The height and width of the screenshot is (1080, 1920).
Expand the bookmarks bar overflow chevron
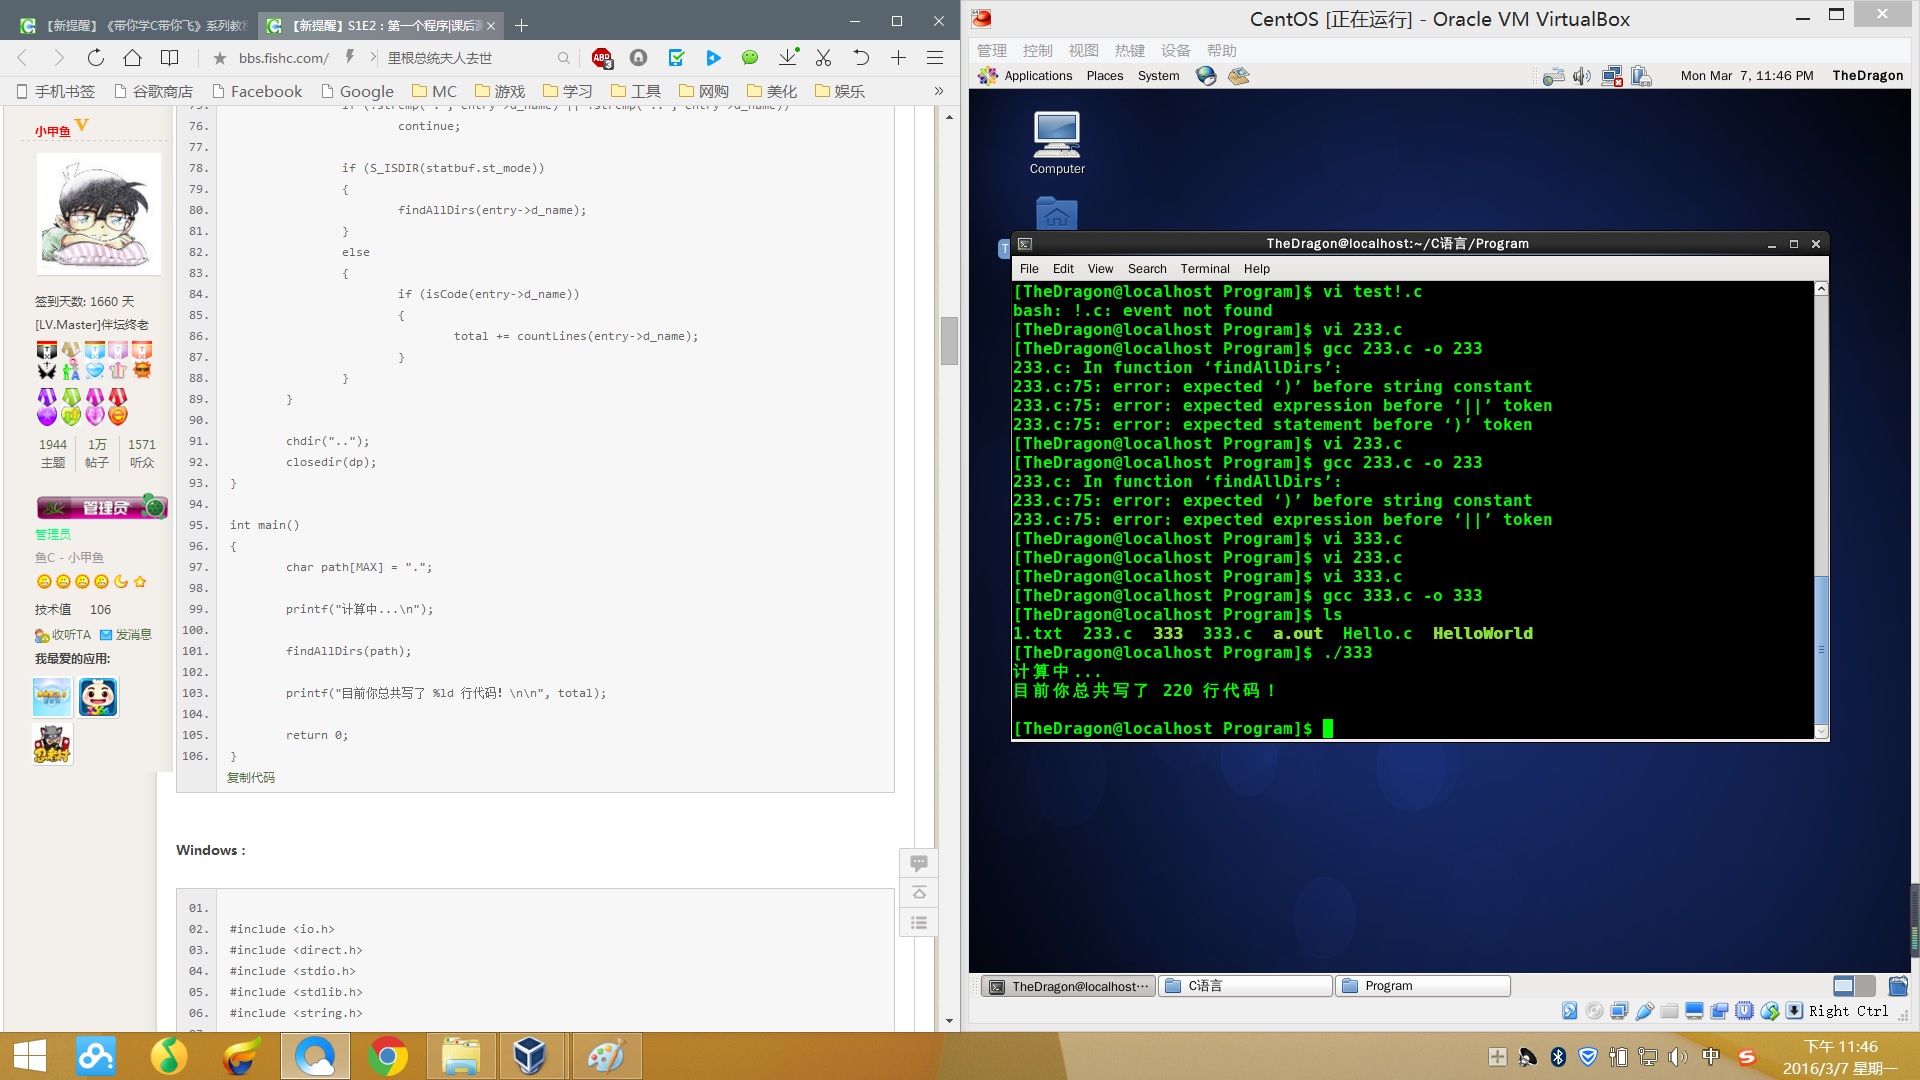coord(938,91)
